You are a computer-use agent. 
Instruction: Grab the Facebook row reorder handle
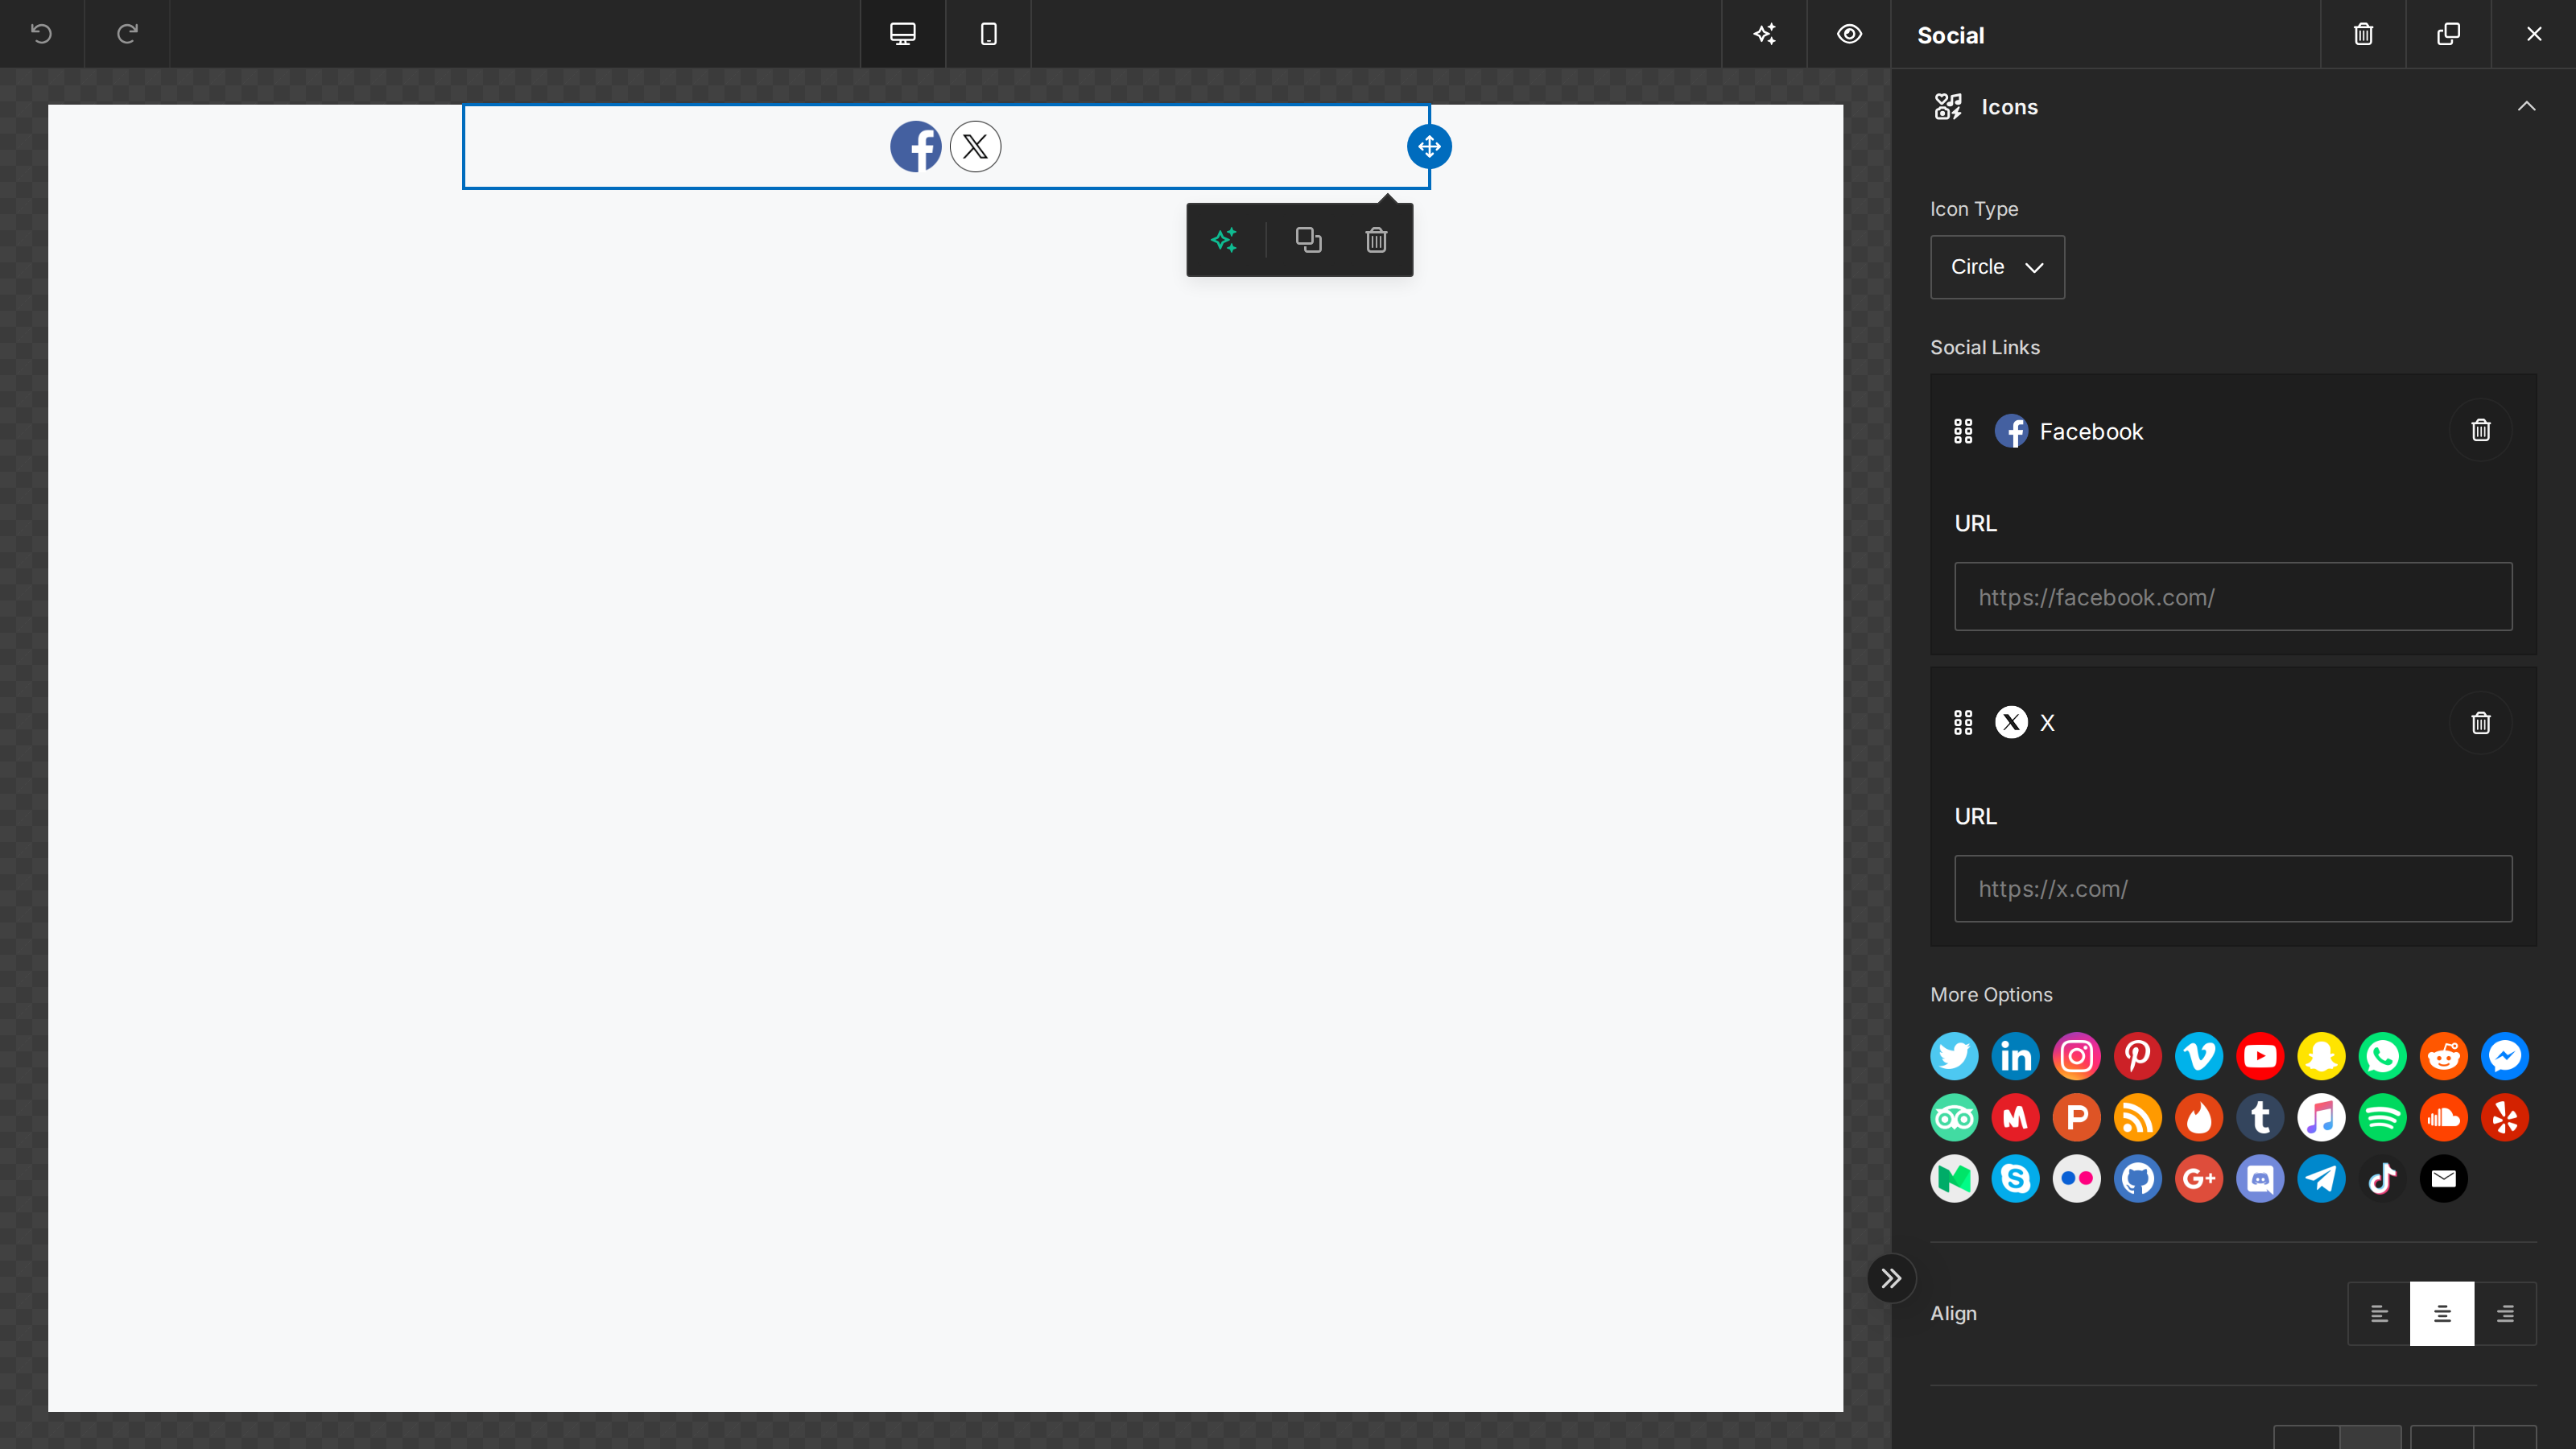click(x=1963, y=431)
